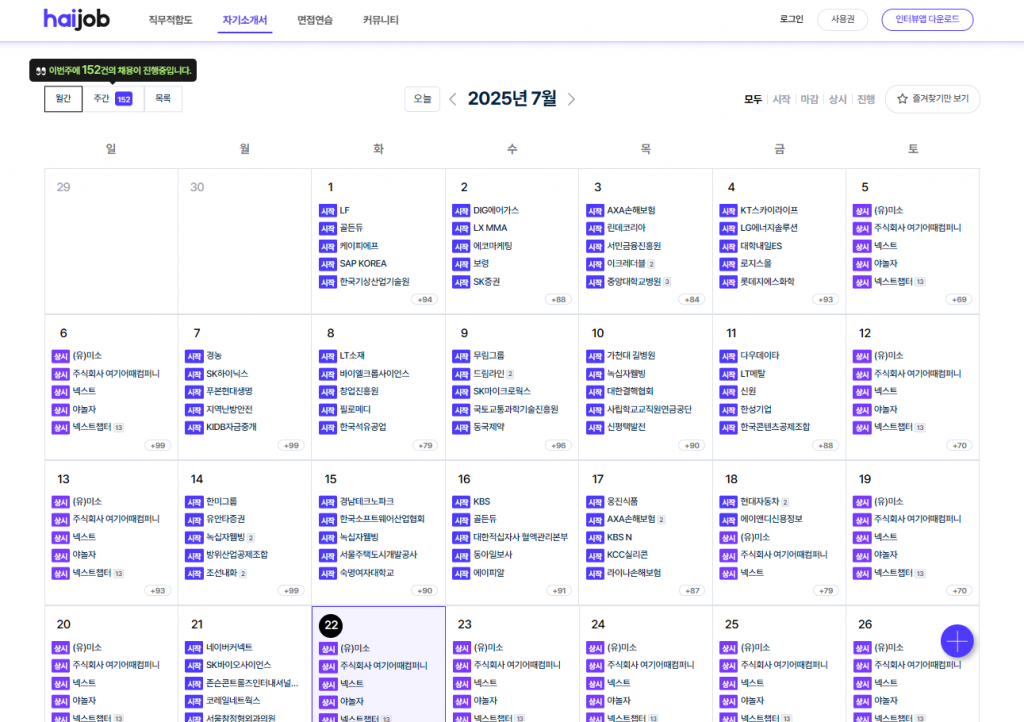1024x722 pixels.
Task: Switch to the 월간 view tab
Action: pyautogui.click(x=63, y=99)
